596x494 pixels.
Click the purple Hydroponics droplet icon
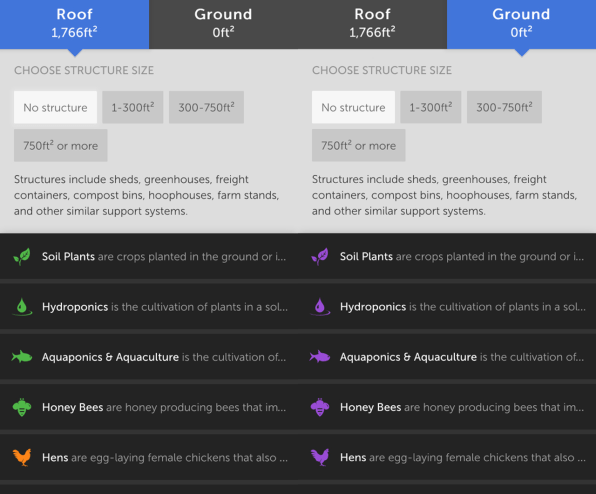320,307
